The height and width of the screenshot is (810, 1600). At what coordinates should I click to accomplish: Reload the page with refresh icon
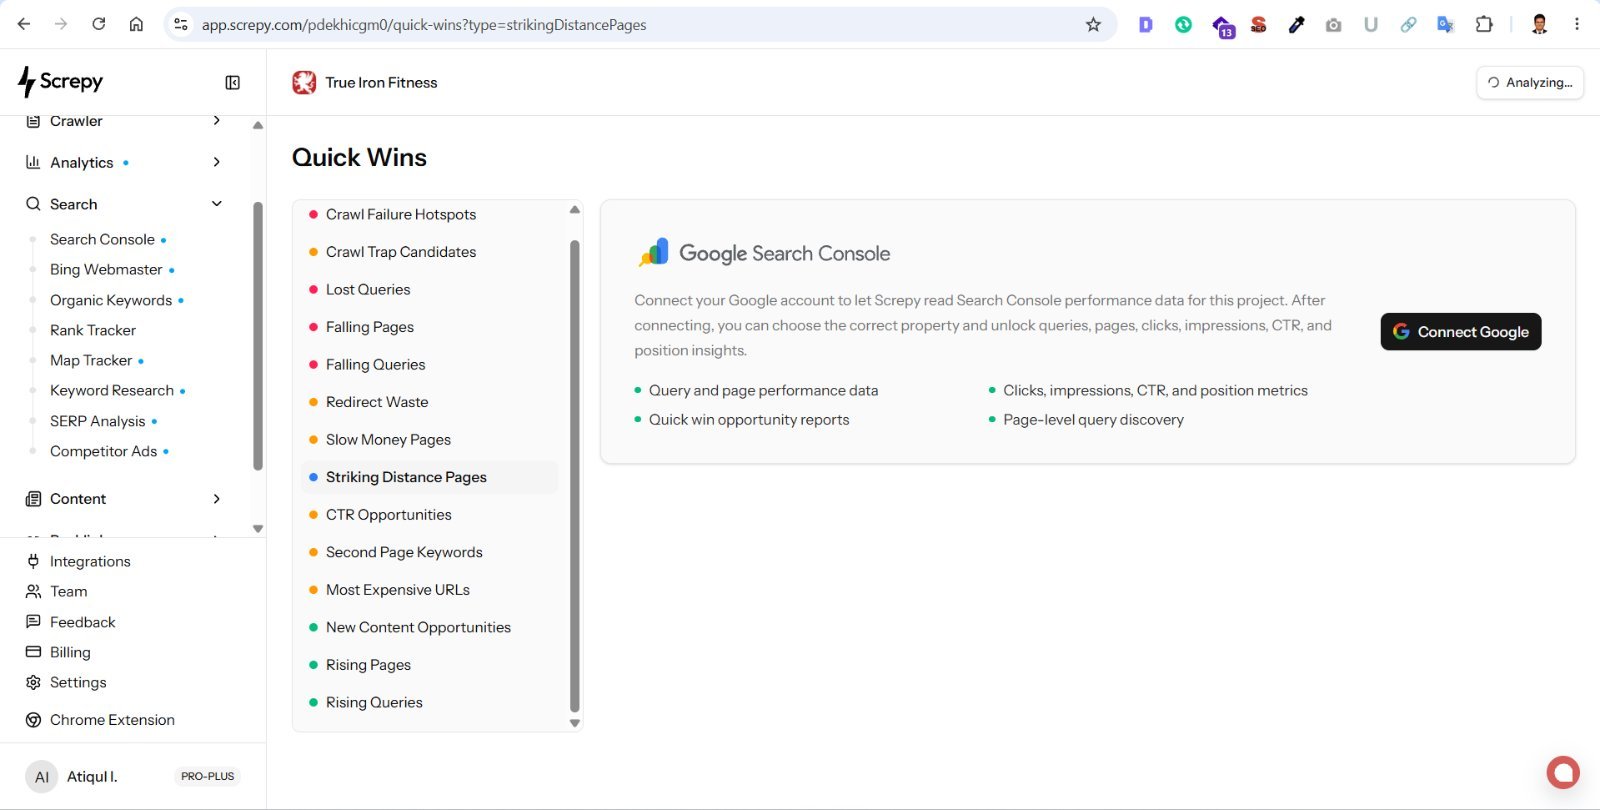click(x=98, y=24)
